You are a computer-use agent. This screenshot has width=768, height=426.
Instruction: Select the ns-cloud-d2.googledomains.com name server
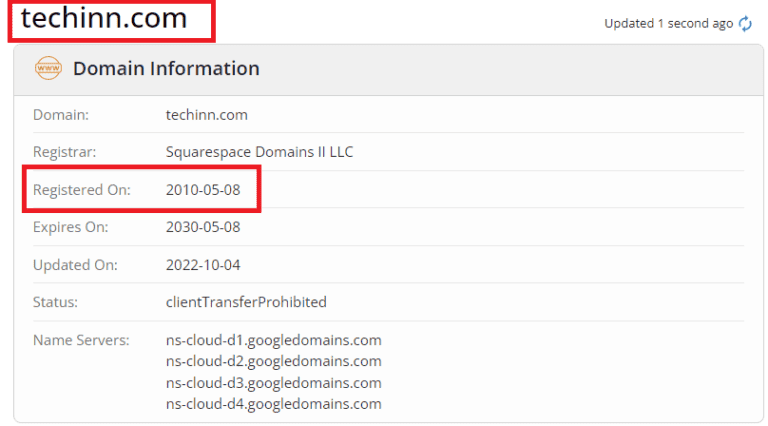coord(273,361)
